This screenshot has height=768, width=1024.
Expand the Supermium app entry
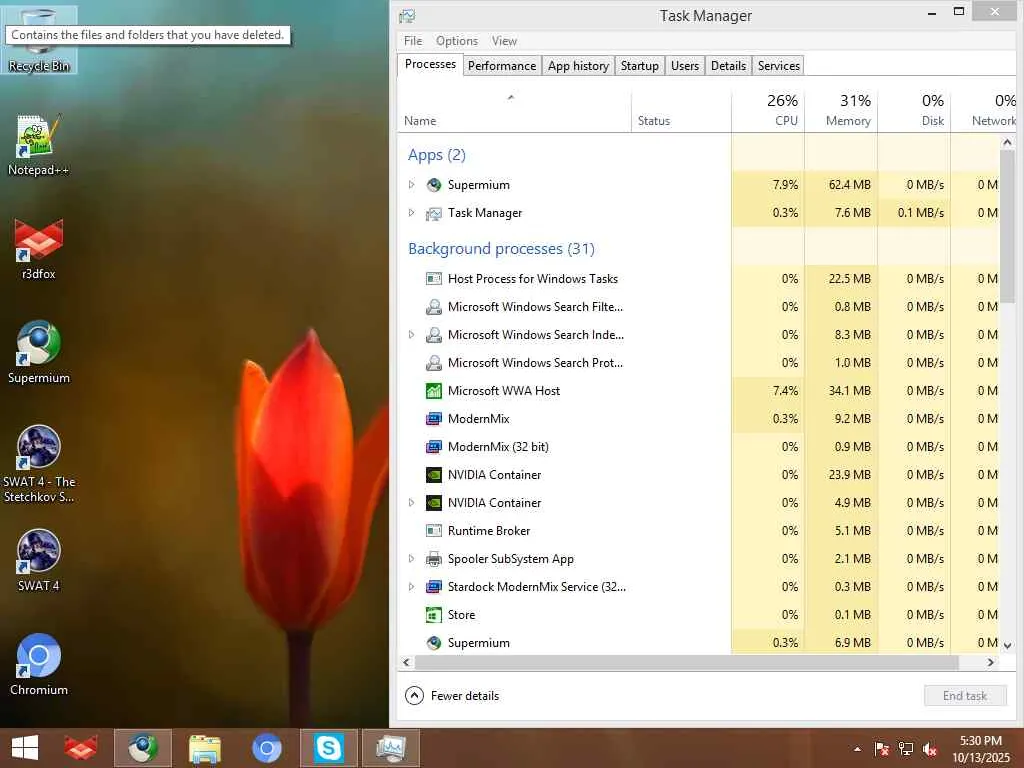click(411, 185)
